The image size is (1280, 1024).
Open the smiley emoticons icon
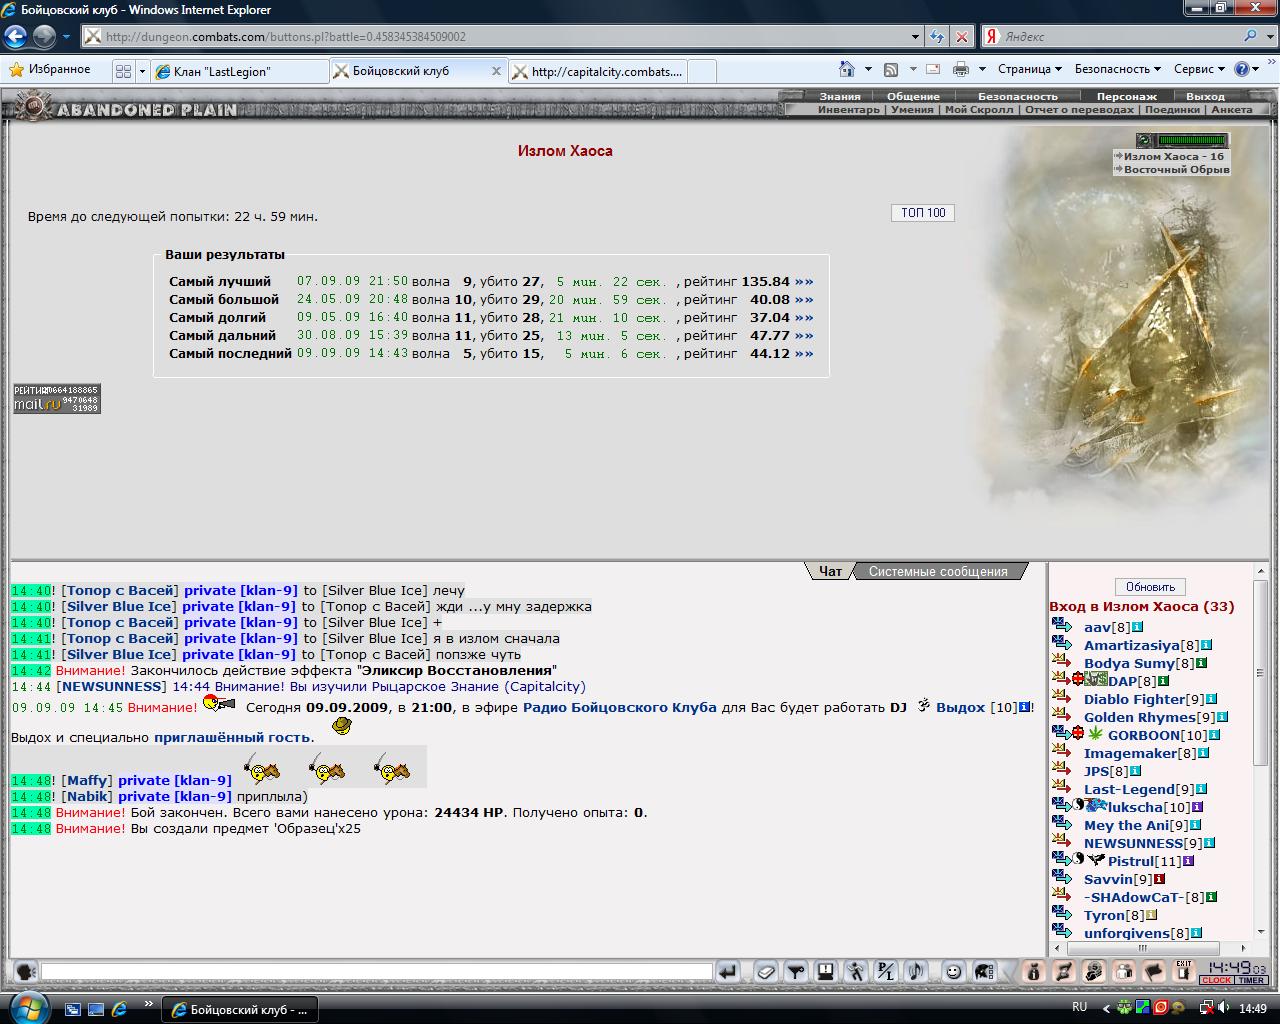click(x=954, y=972)
